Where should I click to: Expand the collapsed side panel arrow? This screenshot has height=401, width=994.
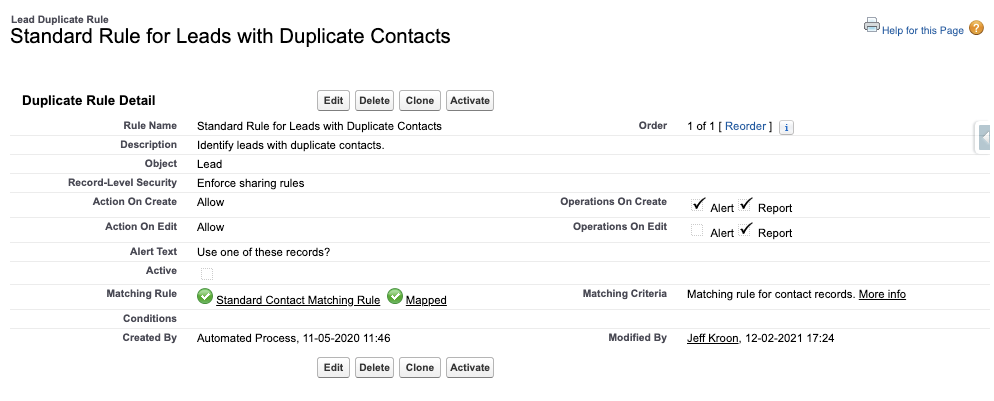985,138
